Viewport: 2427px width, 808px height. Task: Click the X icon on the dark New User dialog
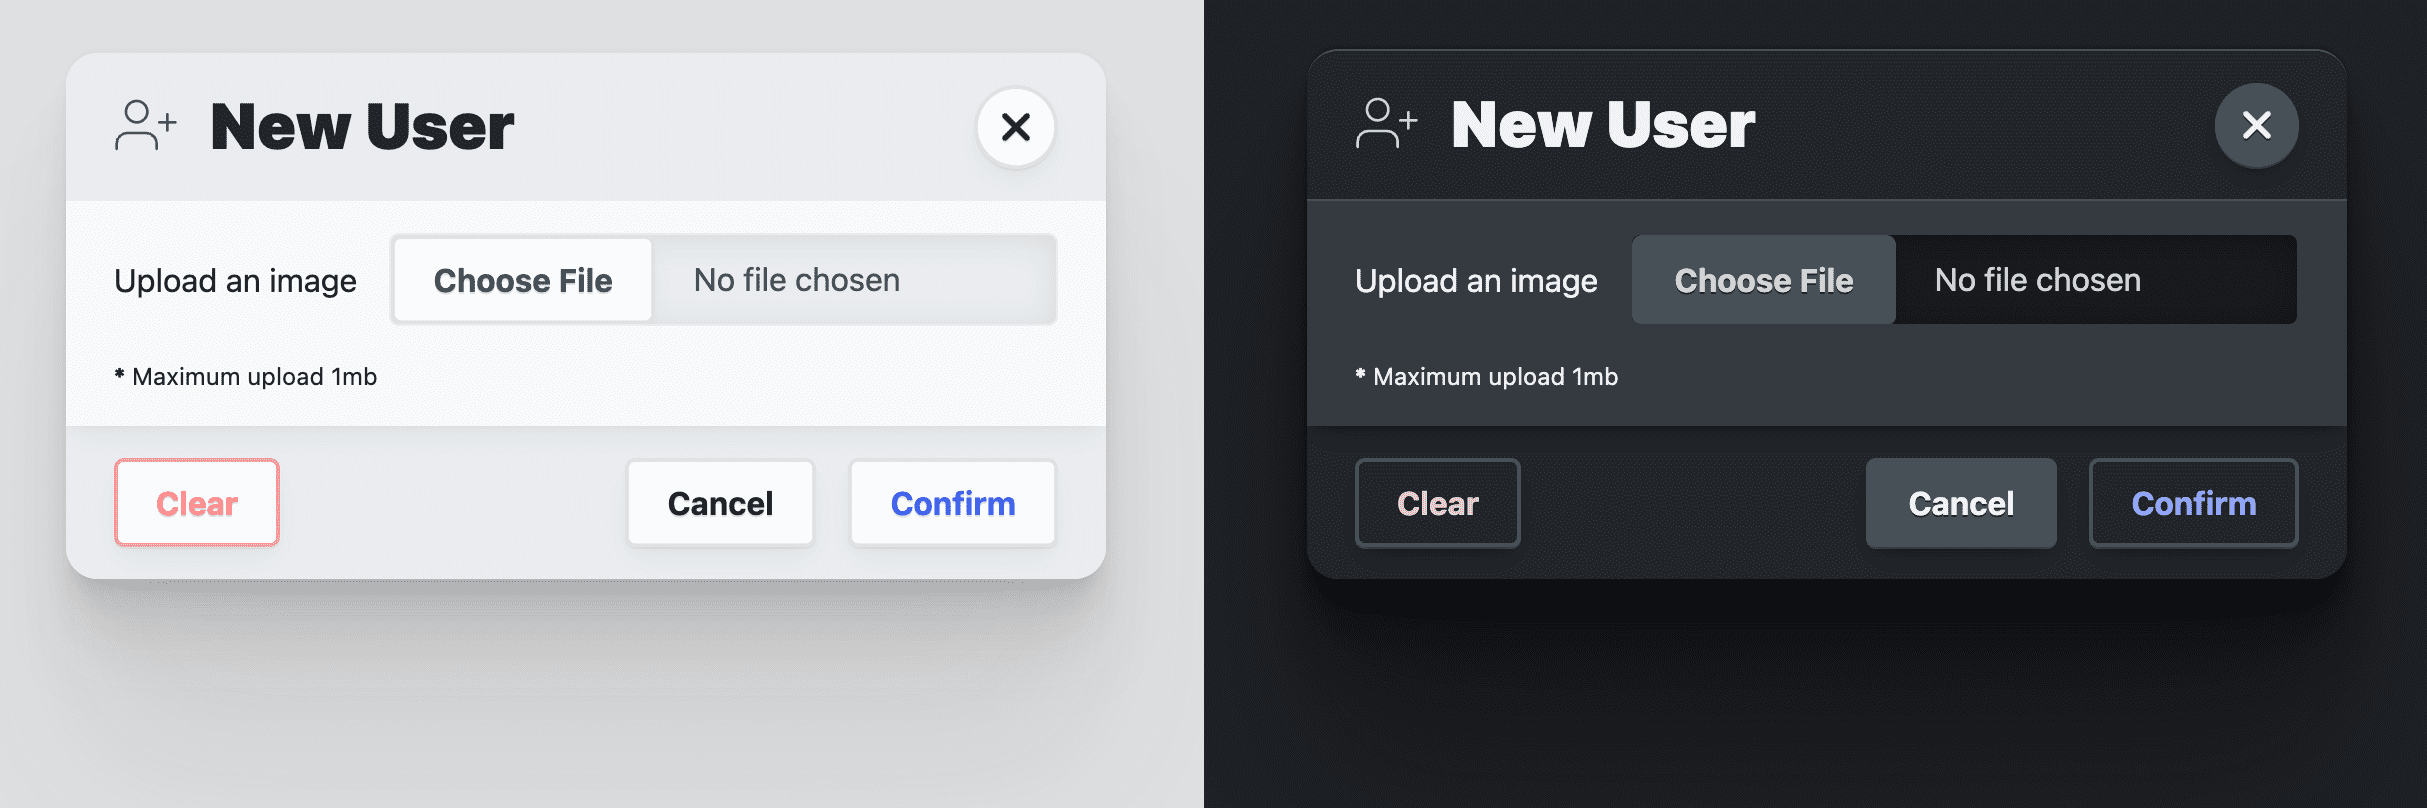coord(2257,125)
